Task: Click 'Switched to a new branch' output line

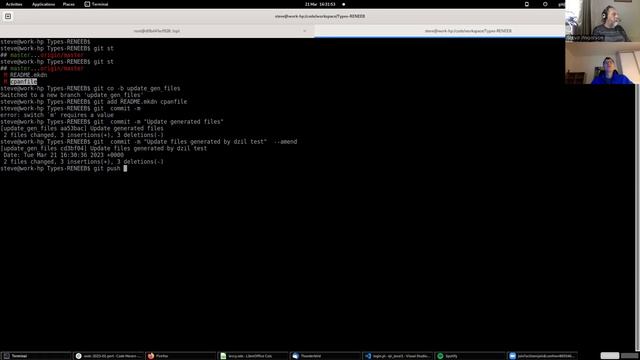Action: (x=71, y=95)
